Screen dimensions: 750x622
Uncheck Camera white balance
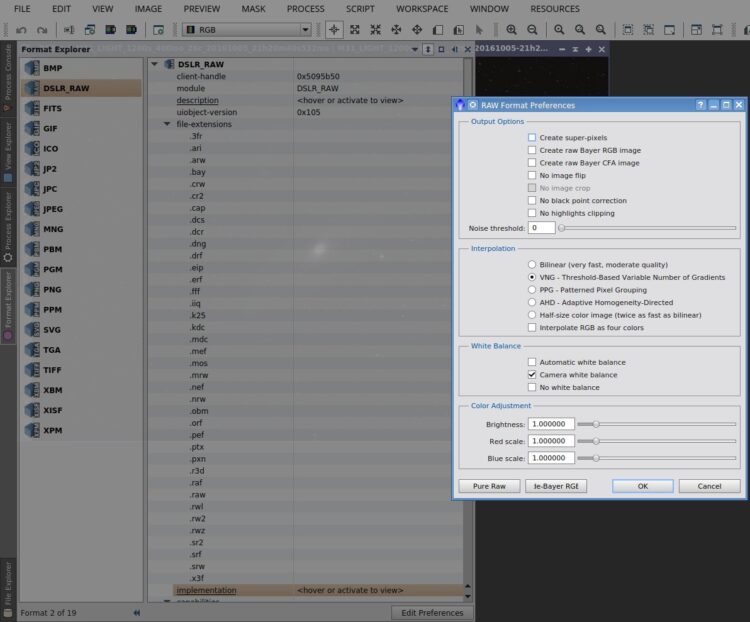click(x=532, y=375)
